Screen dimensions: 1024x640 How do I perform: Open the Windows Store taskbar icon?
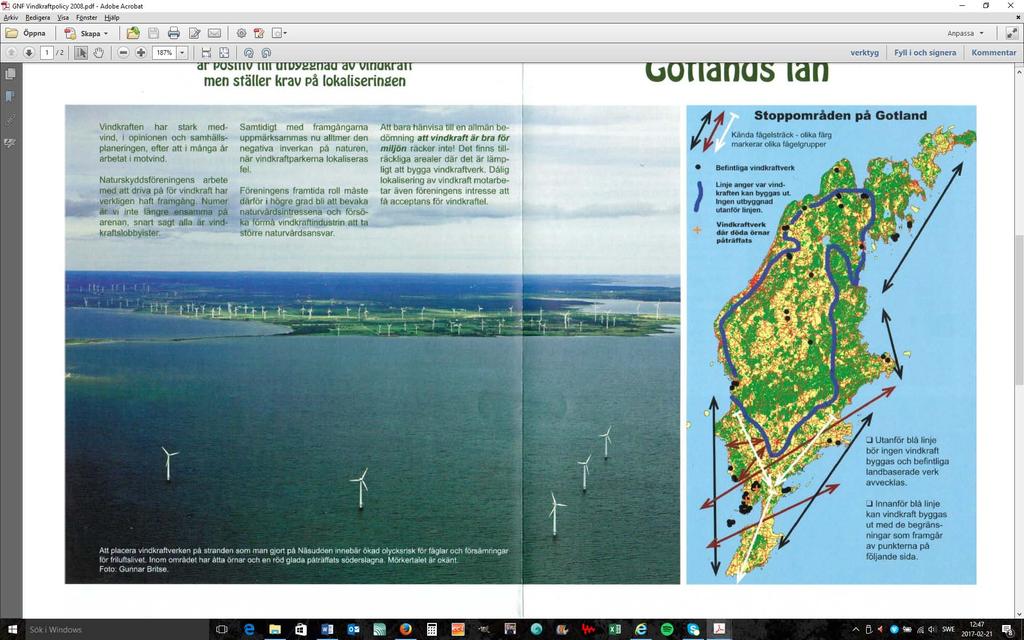pyautogui.click(x=301, y=630)
